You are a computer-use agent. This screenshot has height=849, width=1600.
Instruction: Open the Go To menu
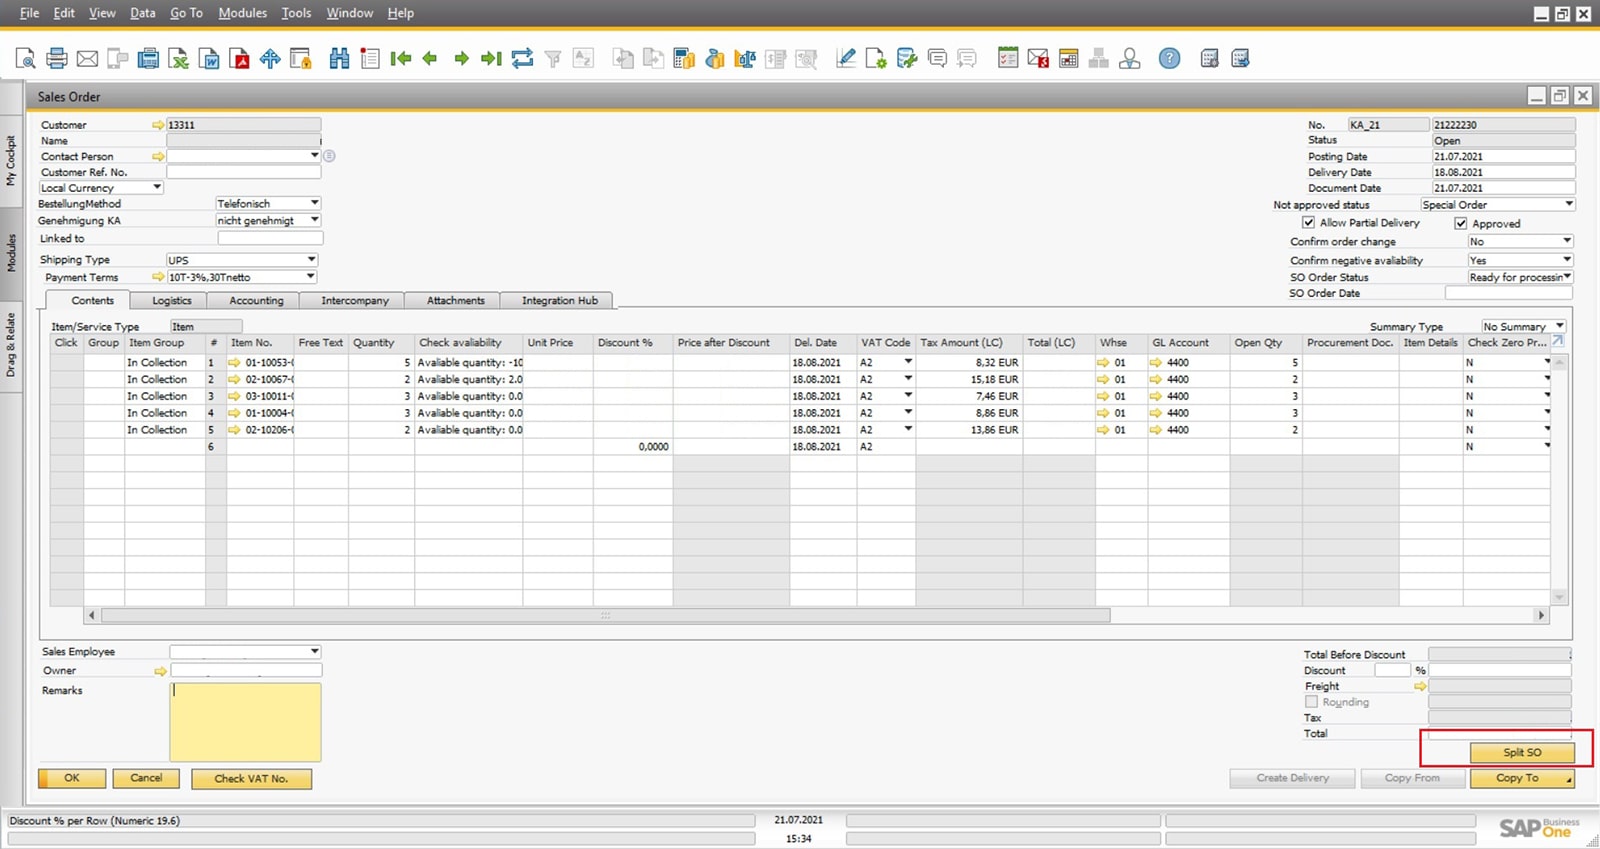pos(186,13)
